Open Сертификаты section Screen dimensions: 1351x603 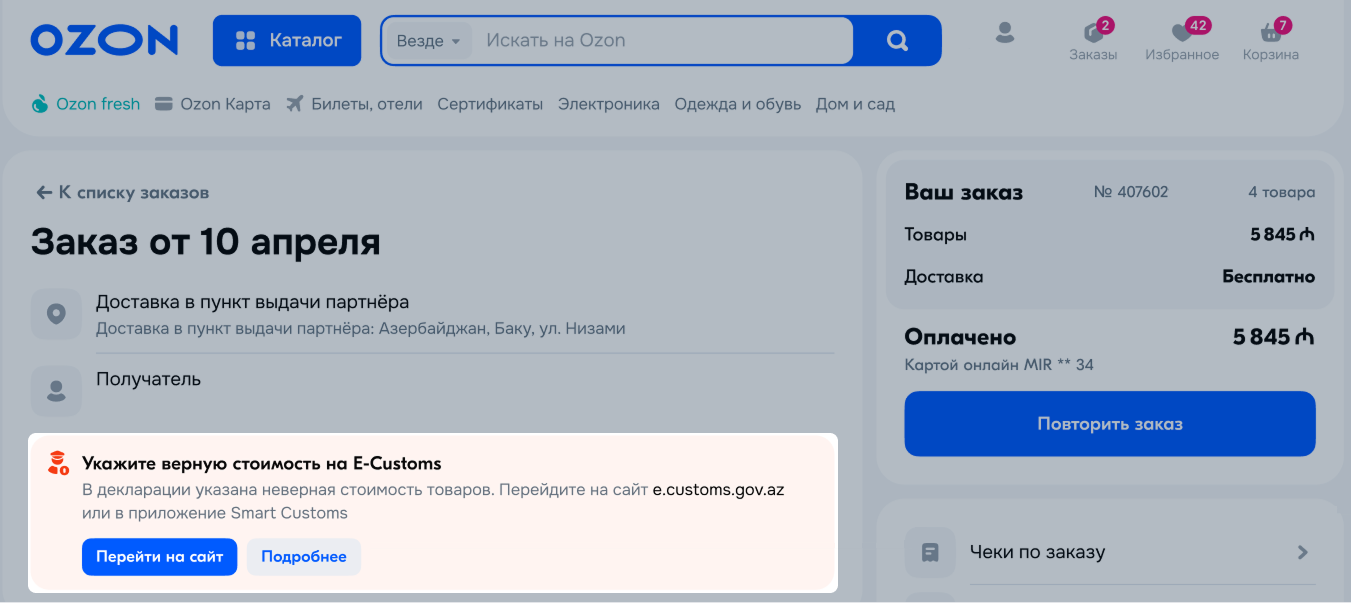coord(490,104)
